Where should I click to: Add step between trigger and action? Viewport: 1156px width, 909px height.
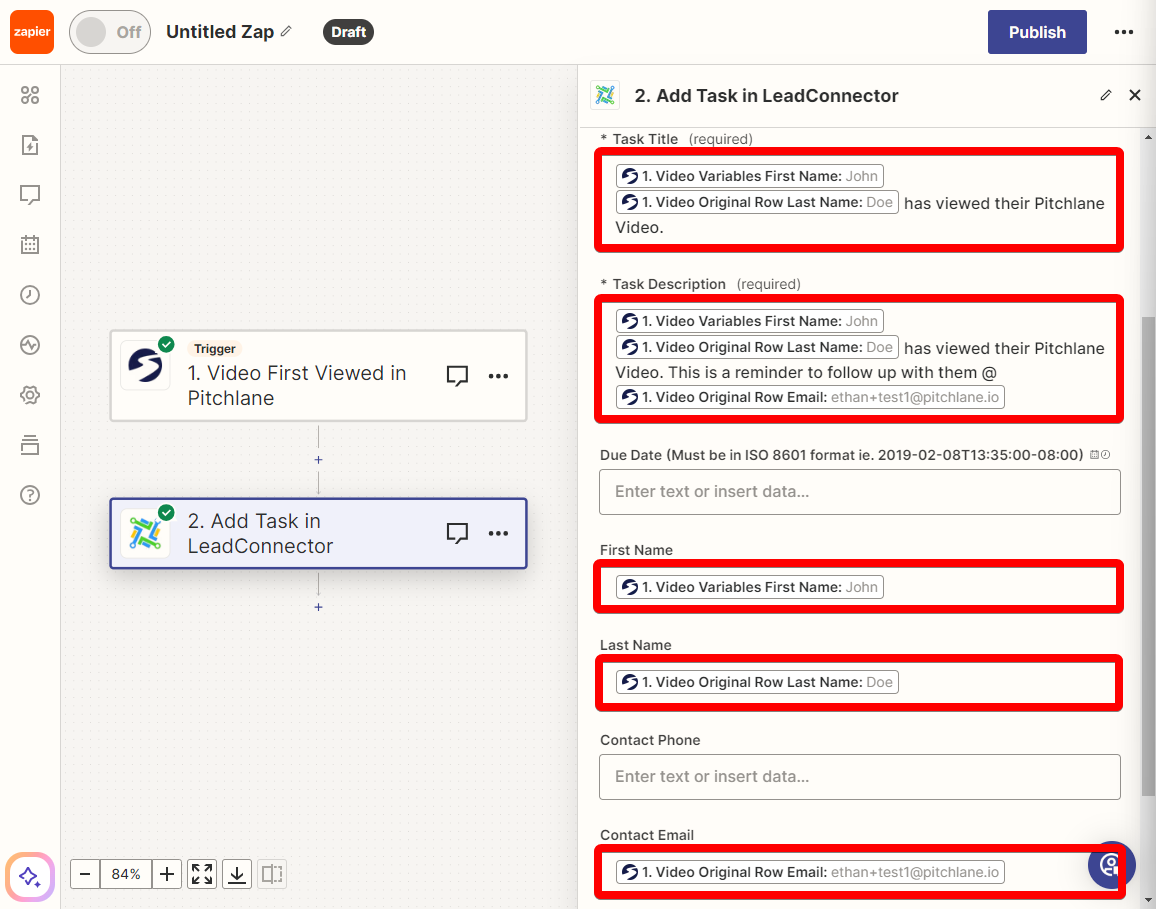[x=318, y=459]
